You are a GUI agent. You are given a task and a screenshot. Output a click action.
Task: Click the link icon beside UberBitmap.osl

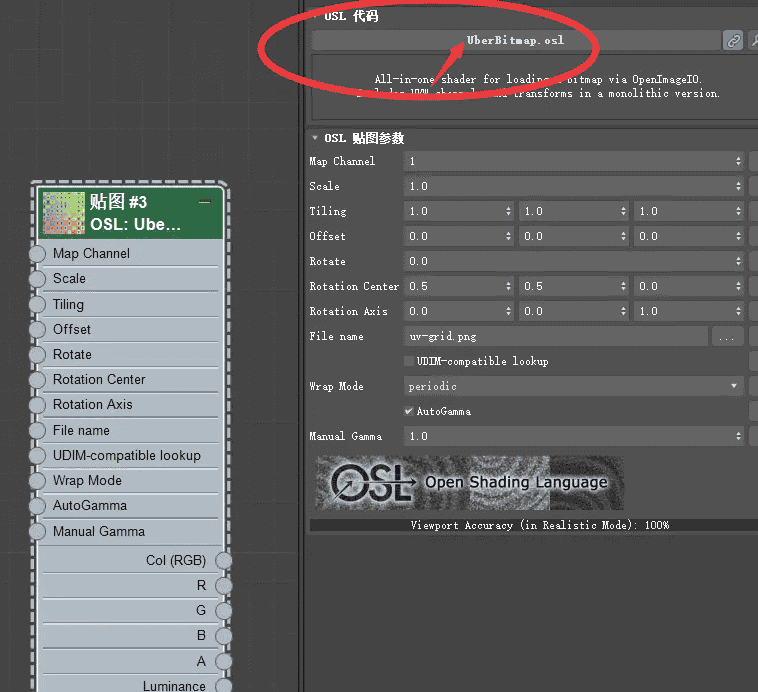pos(733,41)
